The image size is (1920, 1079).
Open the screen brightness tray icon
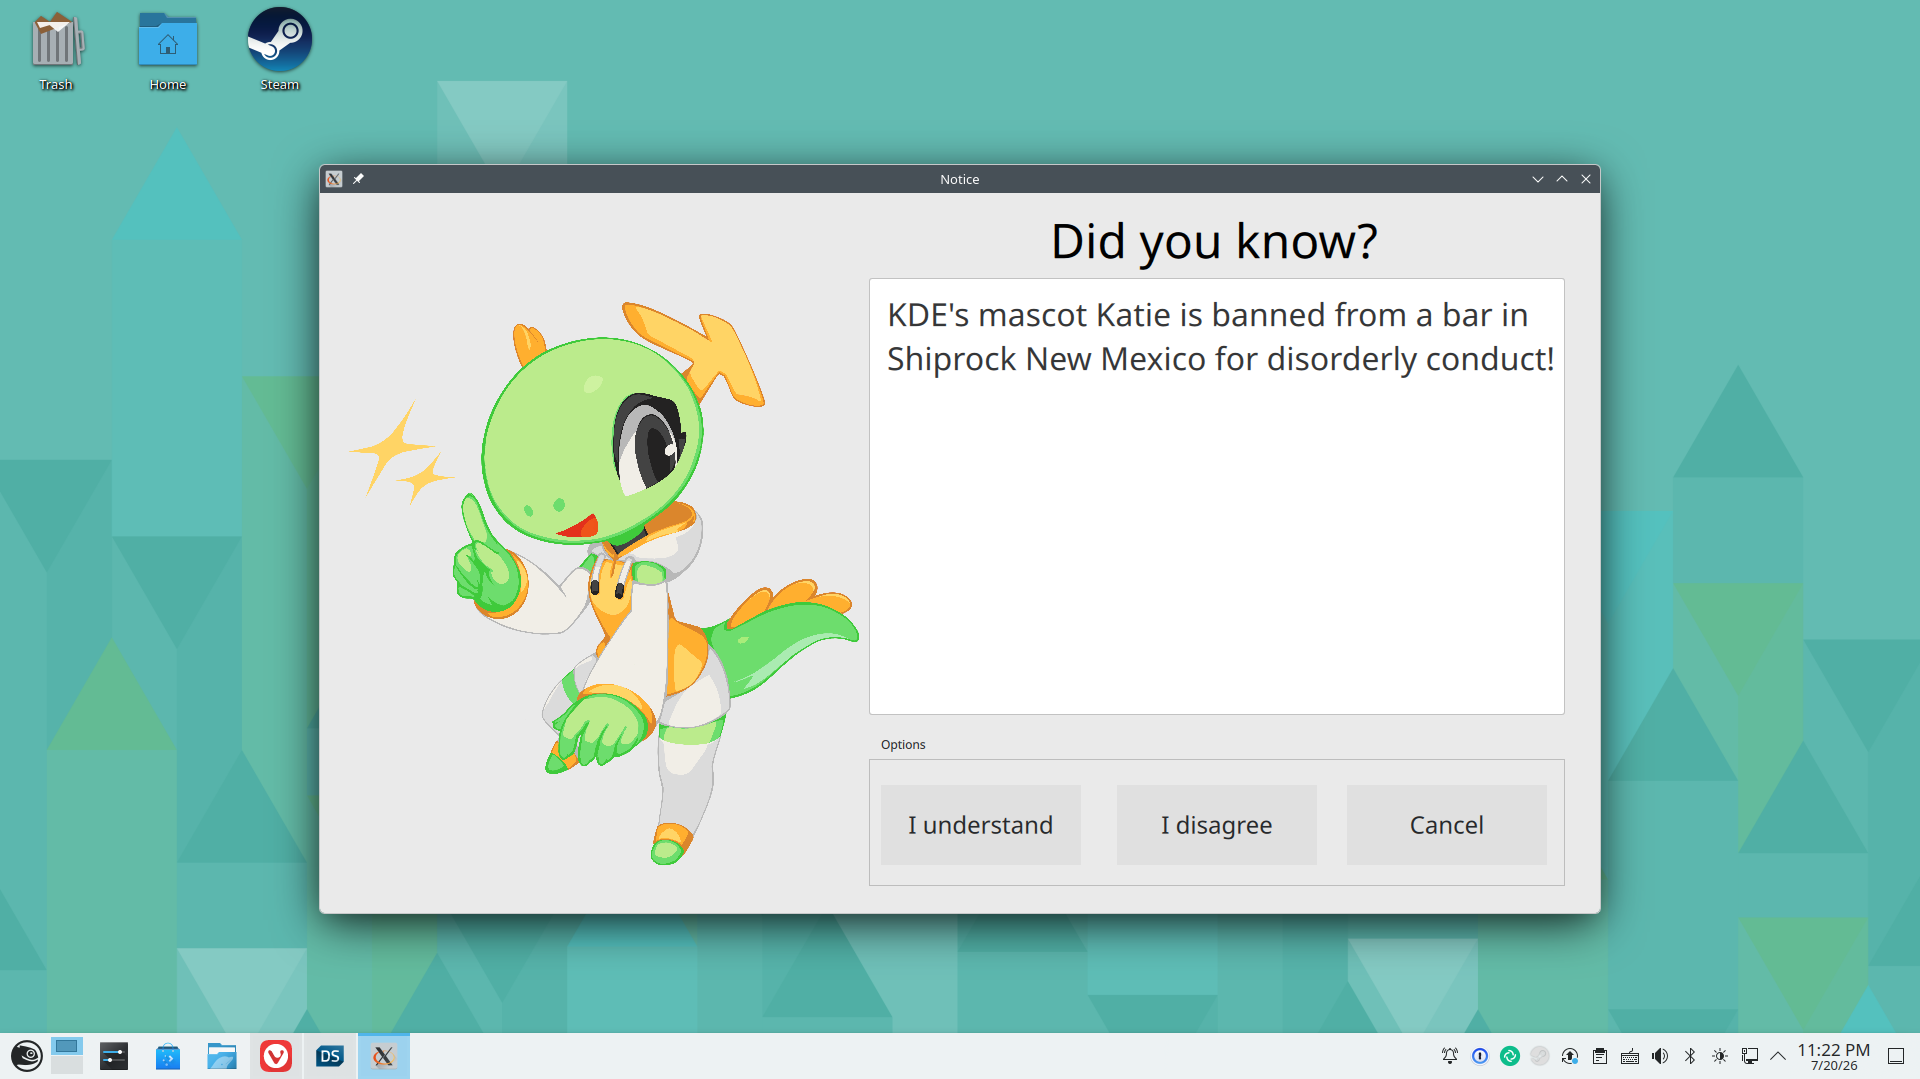point(1720,1056)
